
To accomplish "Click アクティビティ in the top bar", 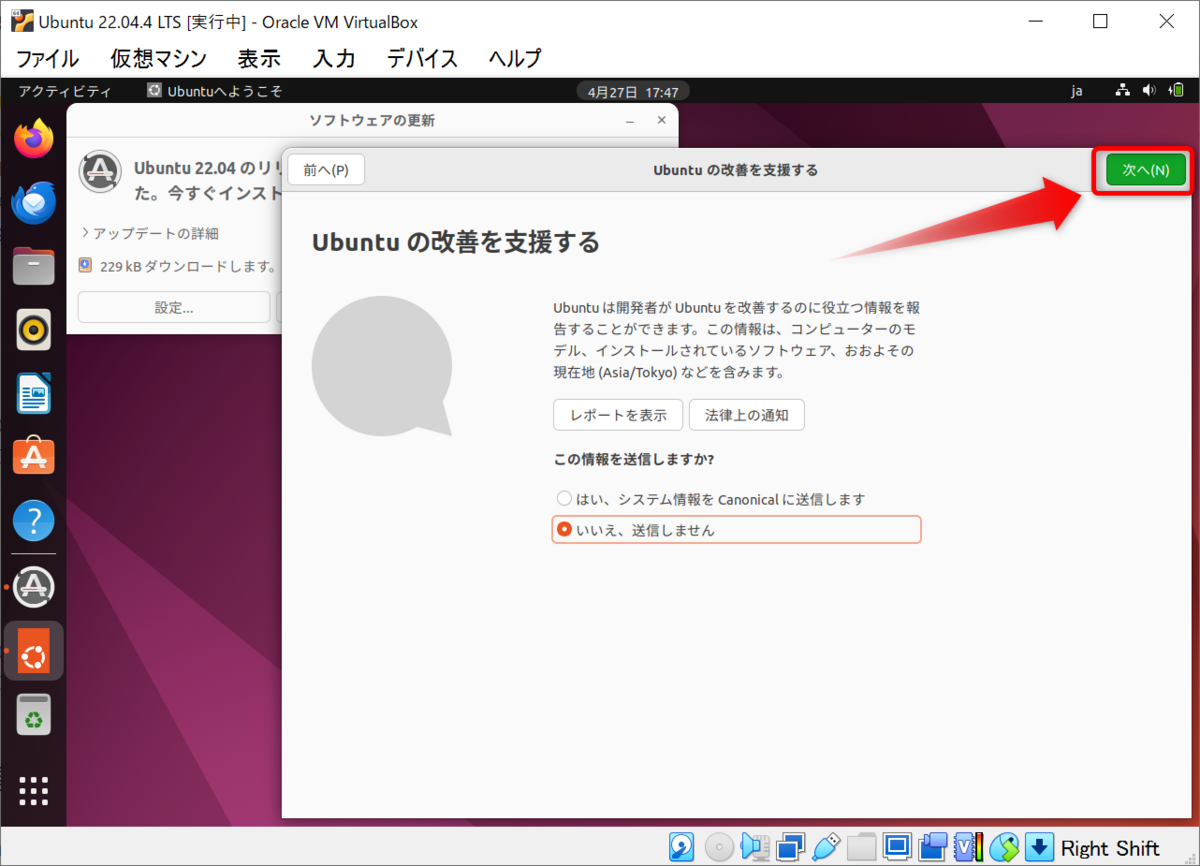I will [x=64, y=91].
